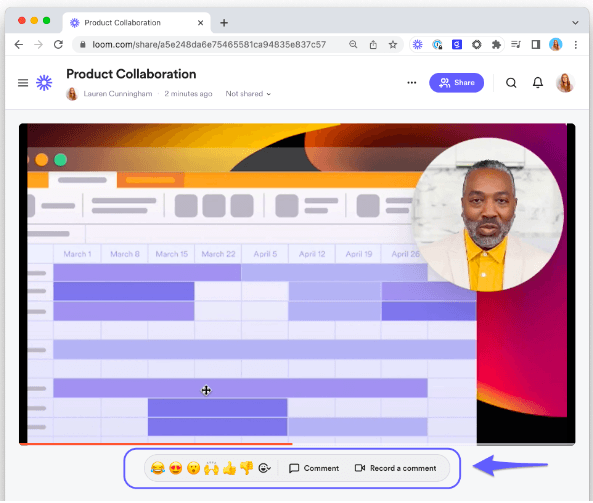Click Record a comment

click(x=396, y=468)
